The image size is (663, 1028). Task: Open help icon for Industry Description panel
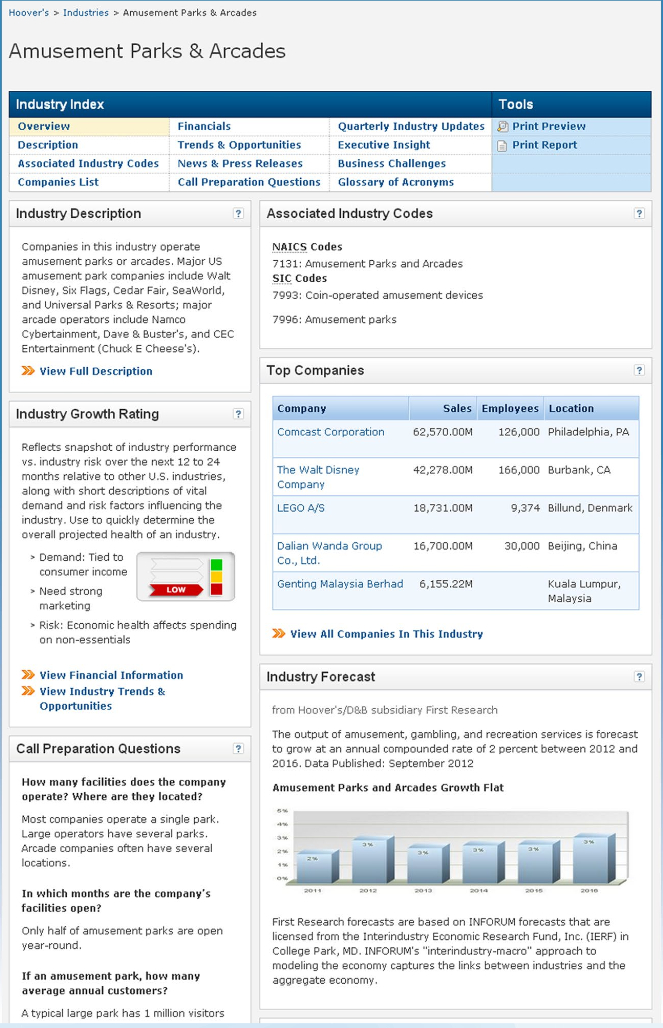click(x=238, y=214)
